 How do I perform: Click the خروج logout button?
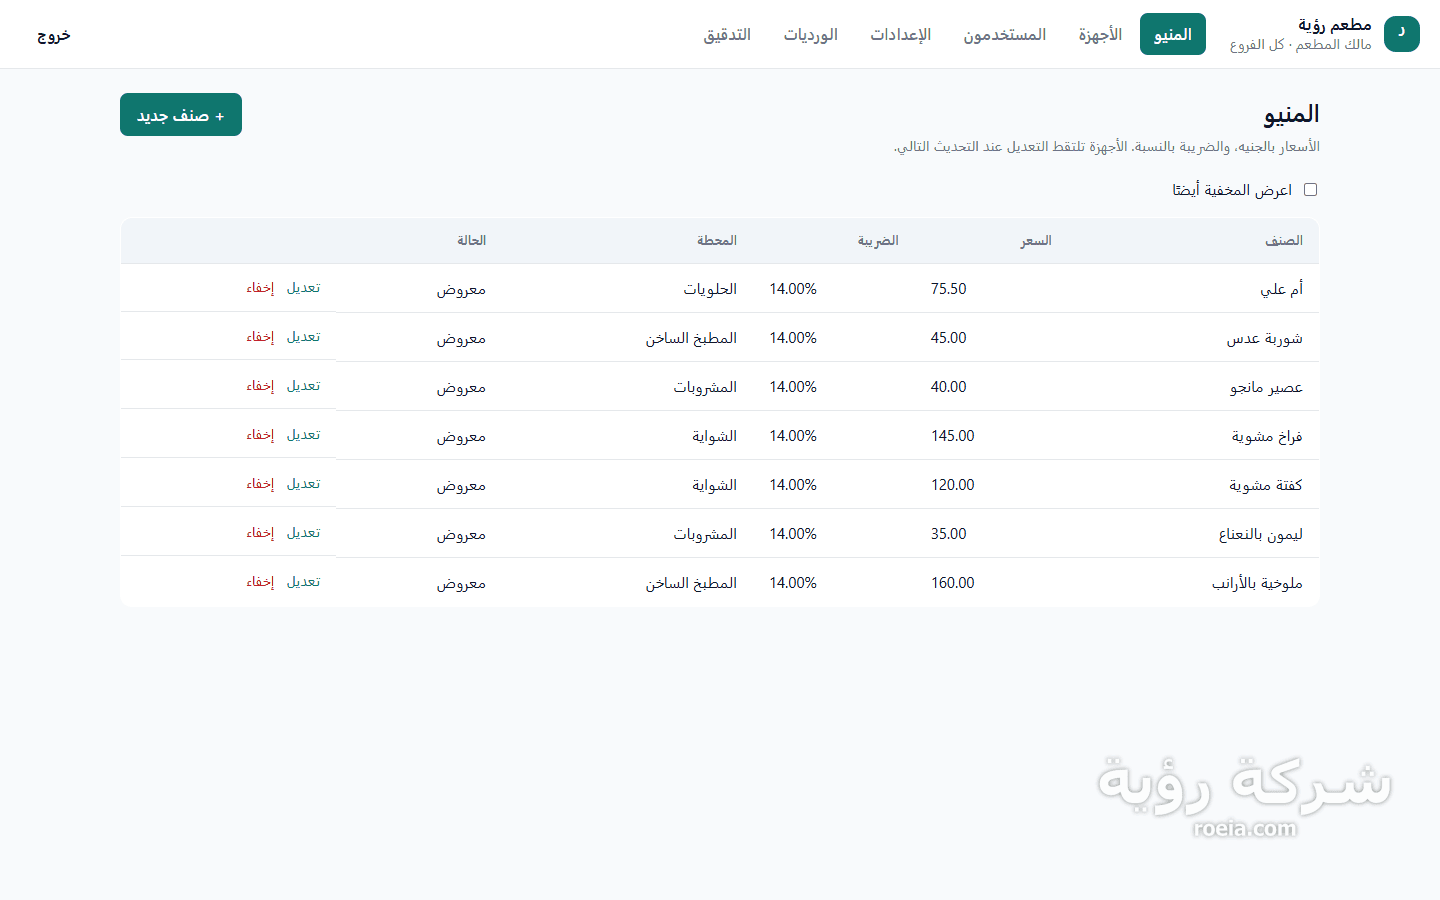point(54,35)
